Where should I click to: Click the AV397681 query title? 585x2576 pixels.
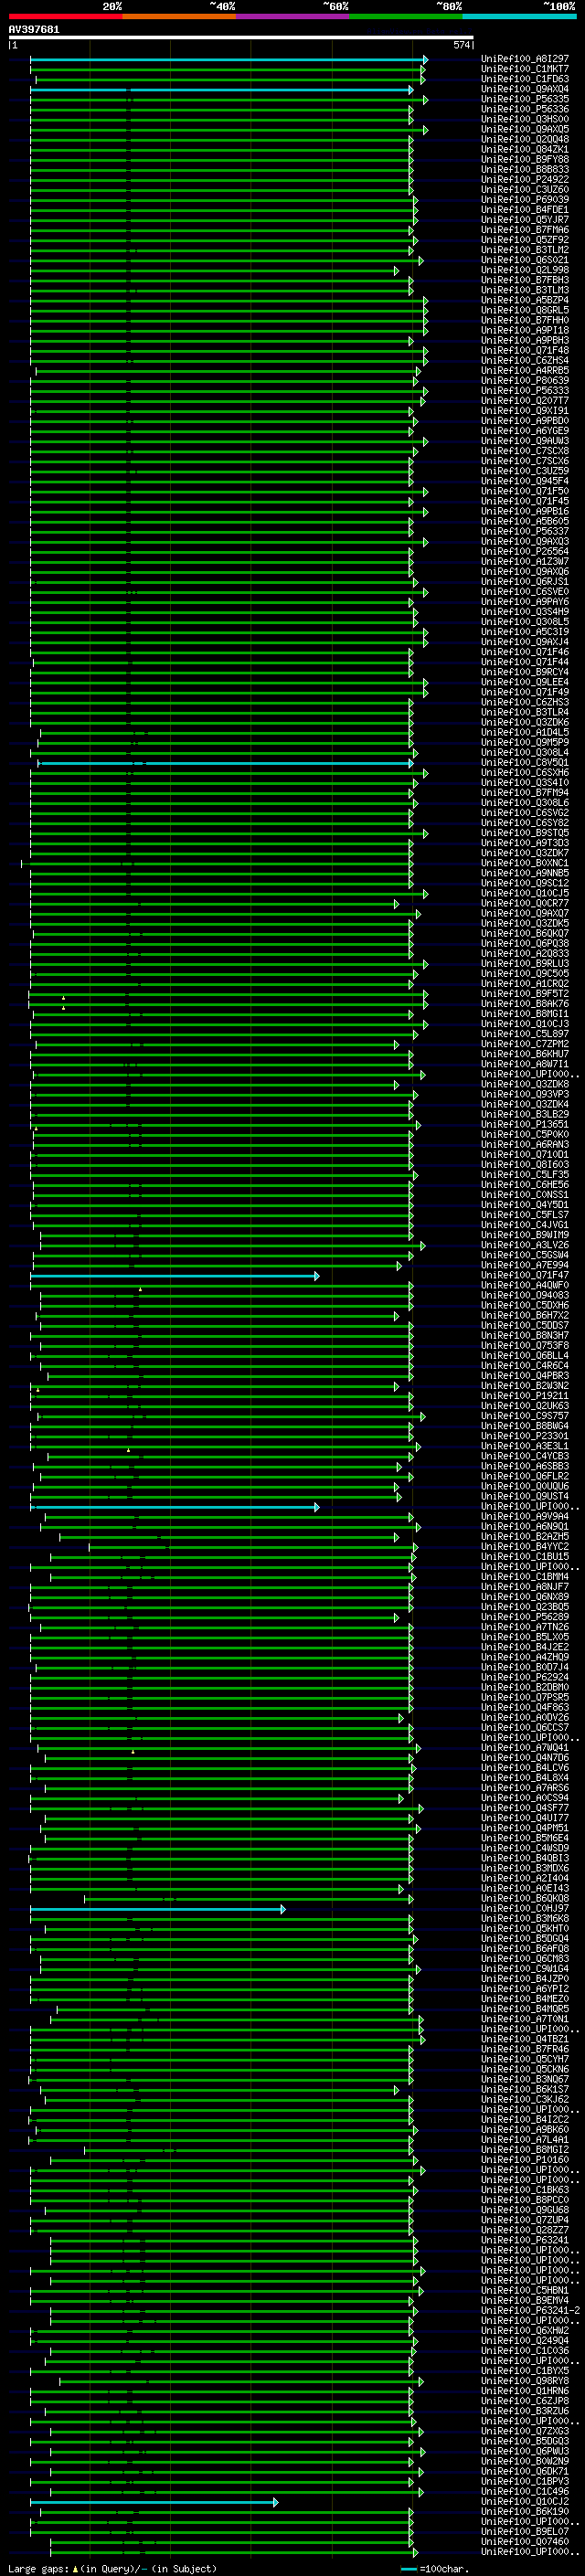coord(34,29)
